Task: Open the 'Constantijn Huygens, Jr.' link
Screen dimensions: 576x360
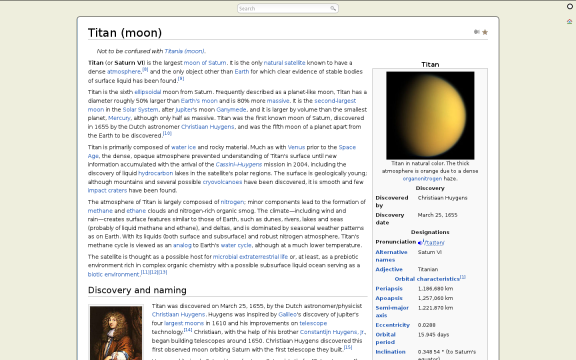Action: 332,332
